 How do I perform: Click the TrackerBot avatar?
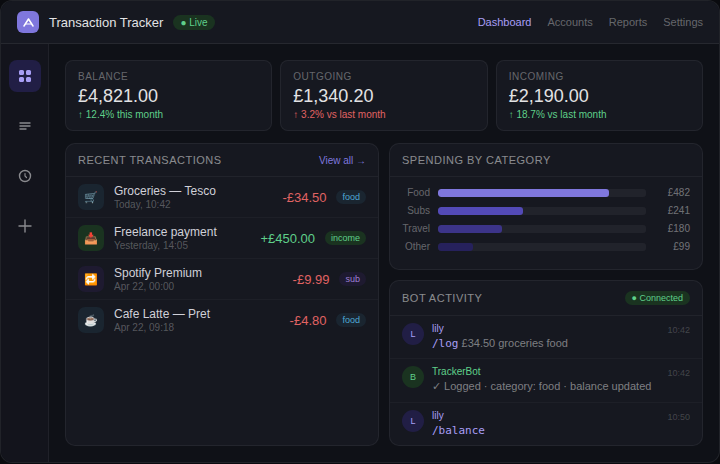coord(413,377)
